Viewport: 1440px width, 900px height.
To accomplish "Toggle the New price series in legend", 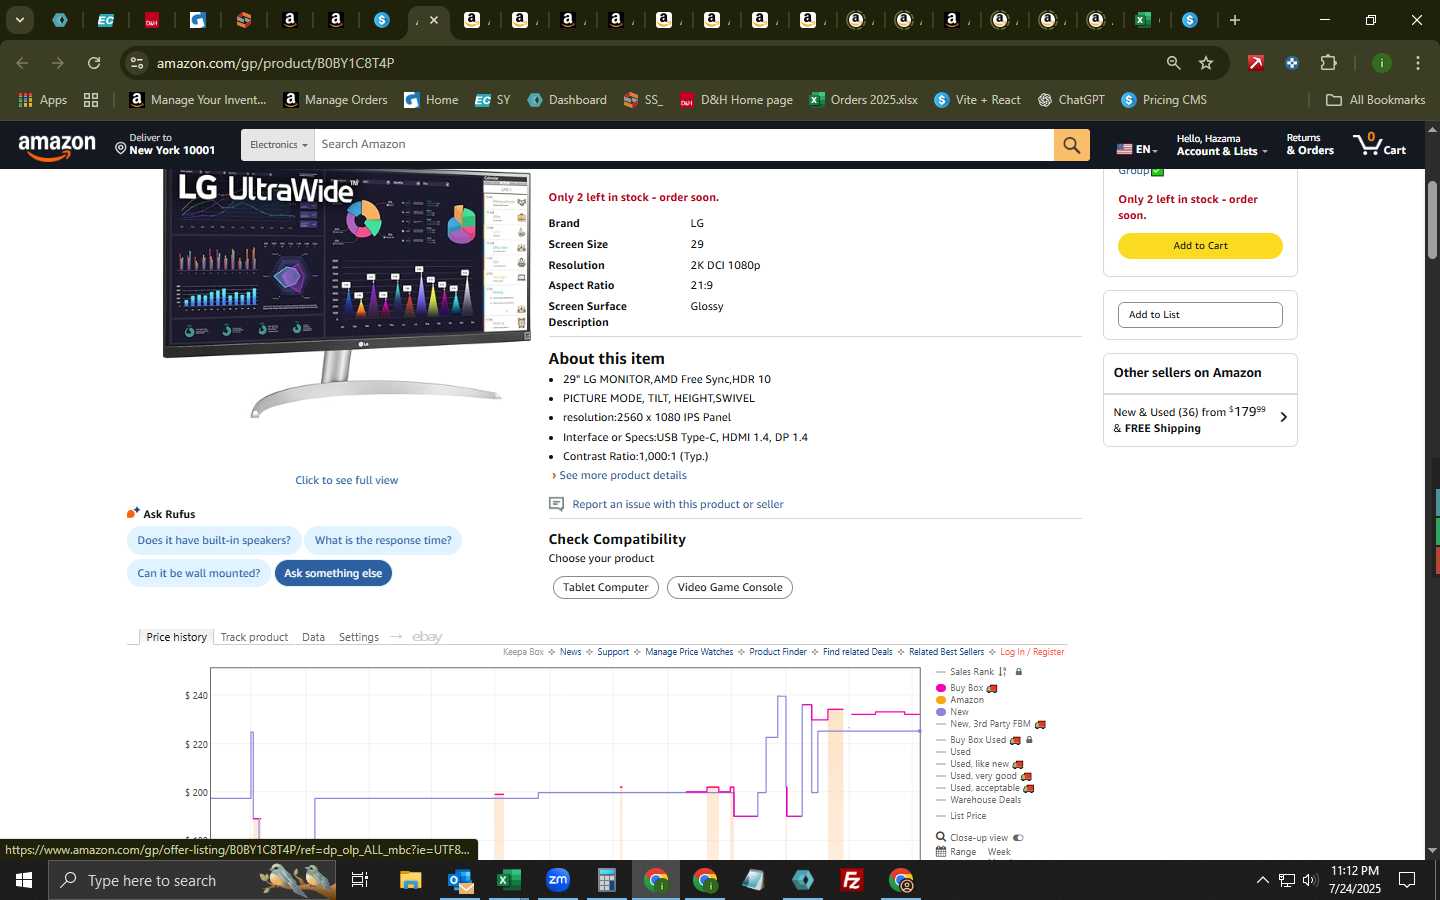I will click(x=952, y=712).
